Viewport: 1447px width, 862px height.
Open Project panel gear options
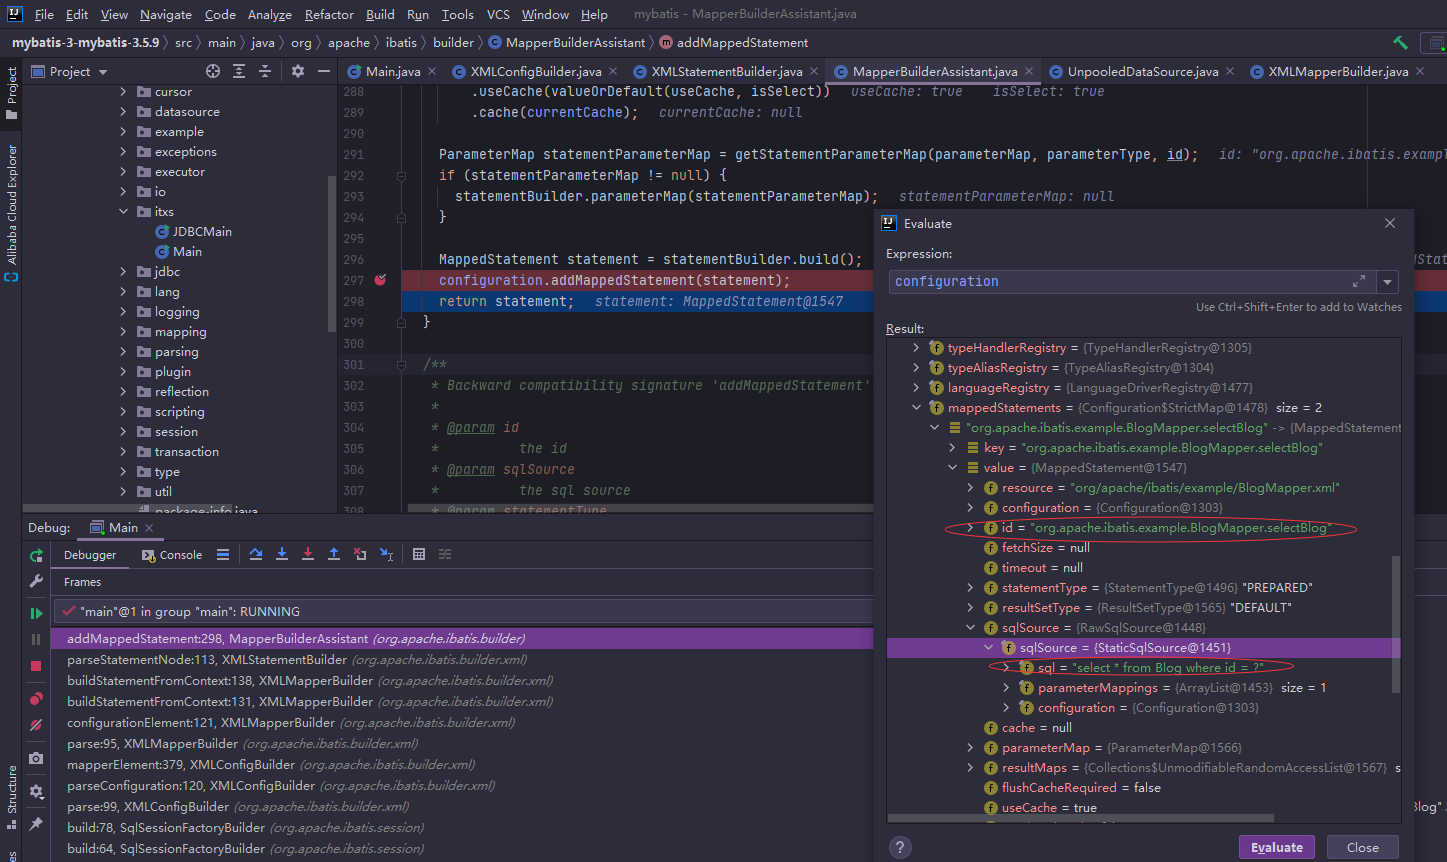tap(298, 71)
